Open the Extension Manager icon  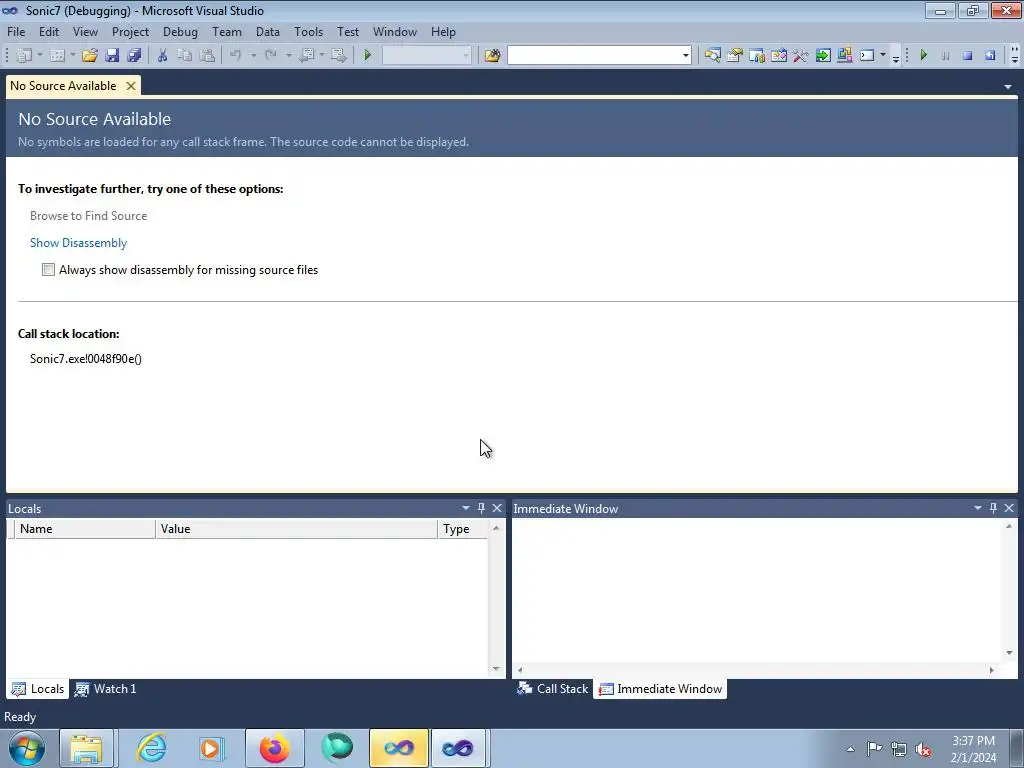[x=845, y=56]
